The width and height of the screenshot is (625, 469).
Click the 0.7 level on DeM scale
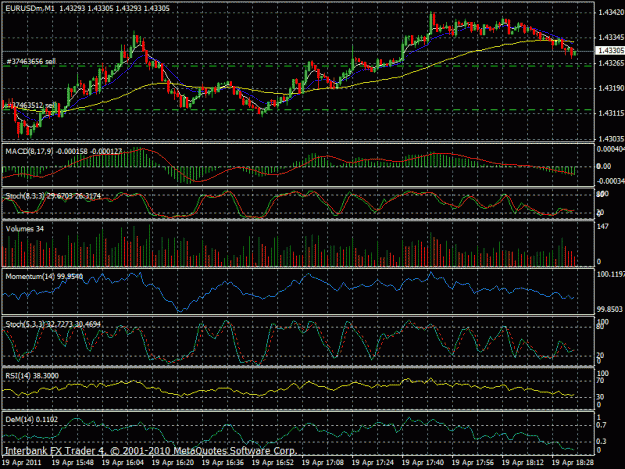[x=601, y=425]
